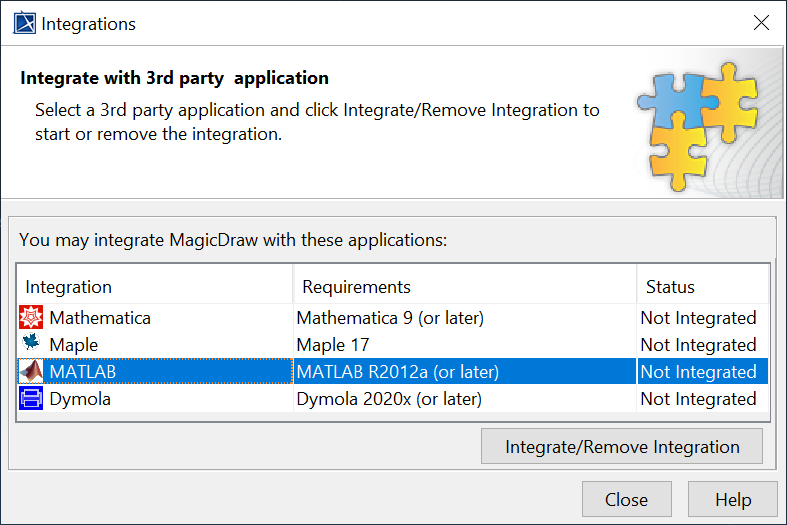Viewport: 787px width, 525px height.
Task: Select the Dymola integration row
Action: [x=80, y=399]
